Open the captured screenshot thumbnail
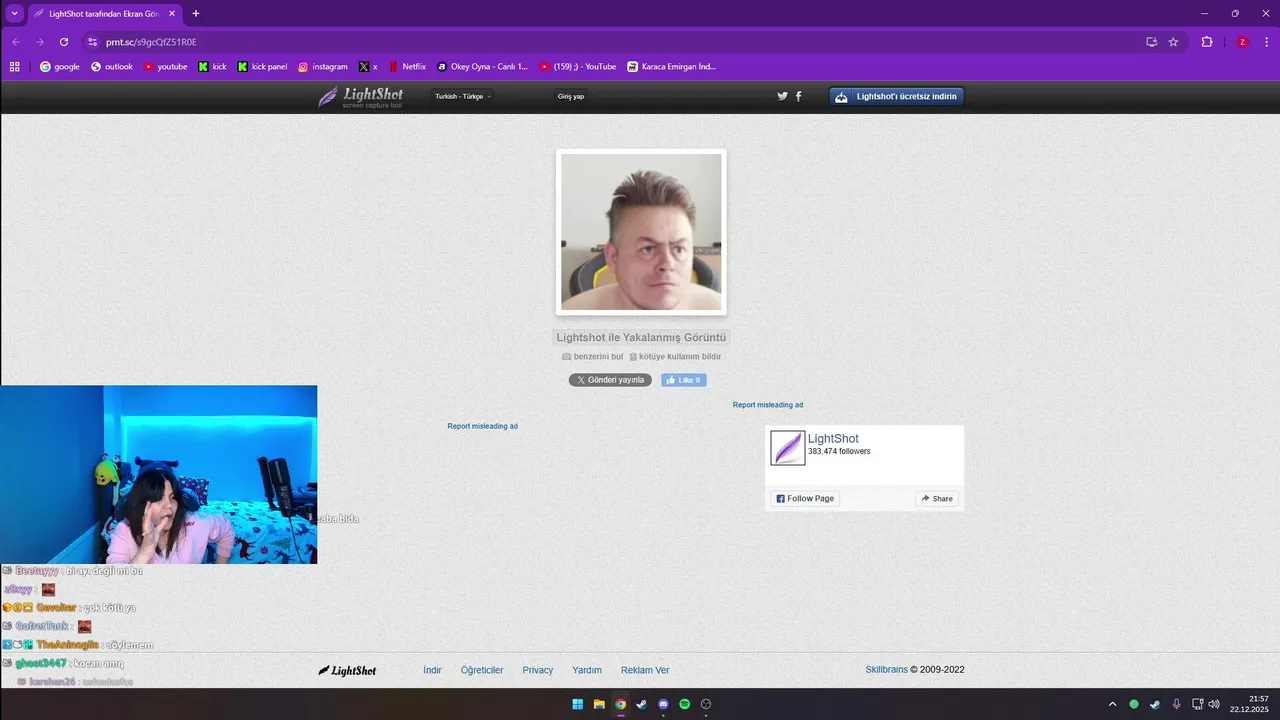The image size is (1280, 720). [641, 232]
